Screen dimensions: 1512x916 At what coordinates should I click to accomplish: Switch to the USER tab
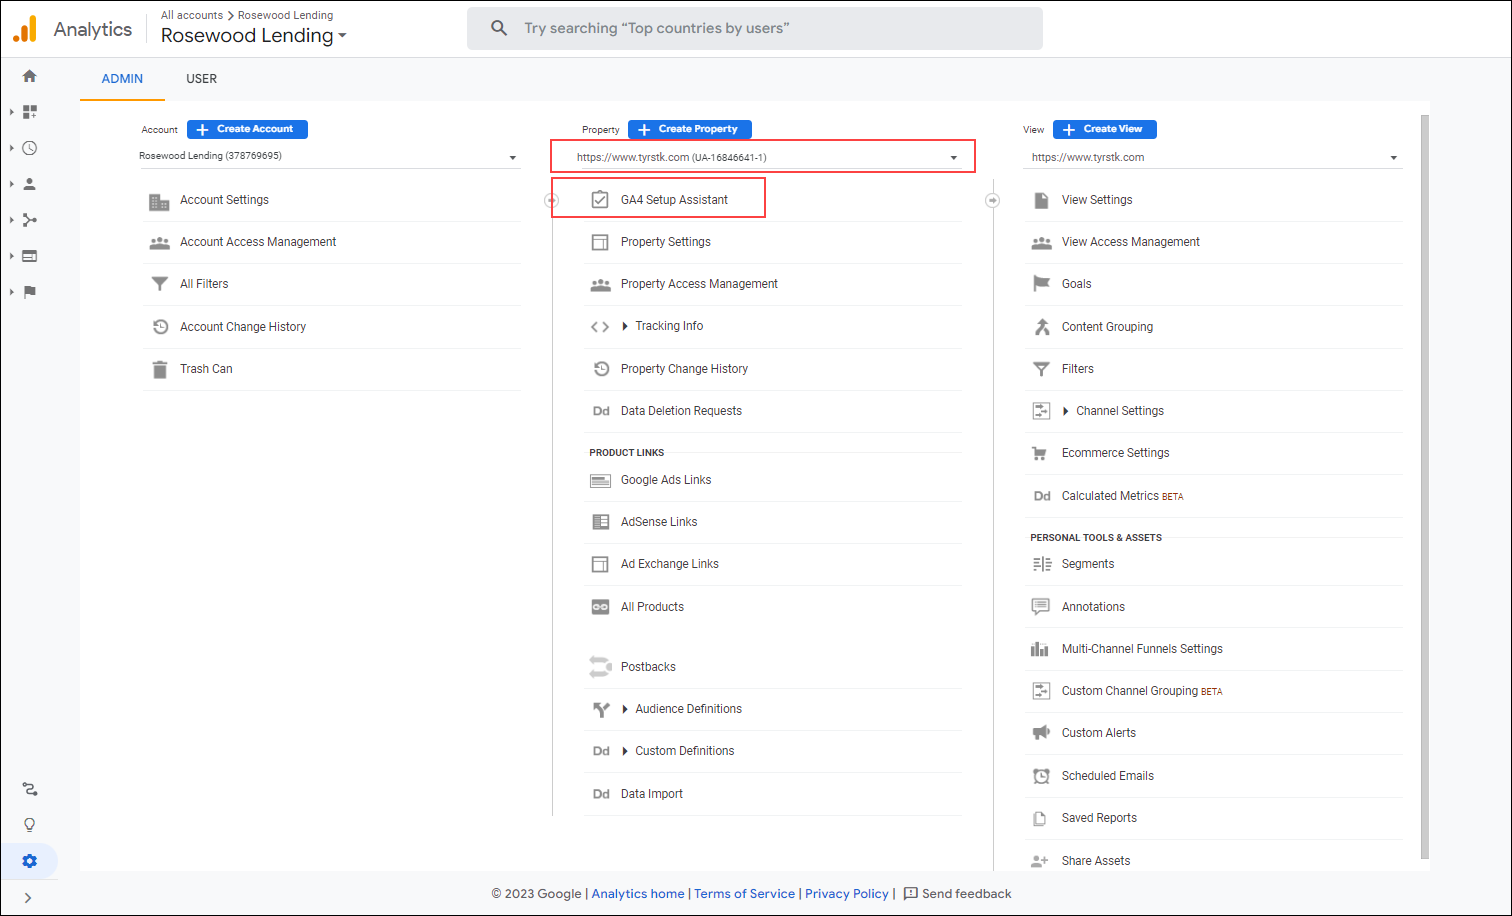[x=201, y=79]
